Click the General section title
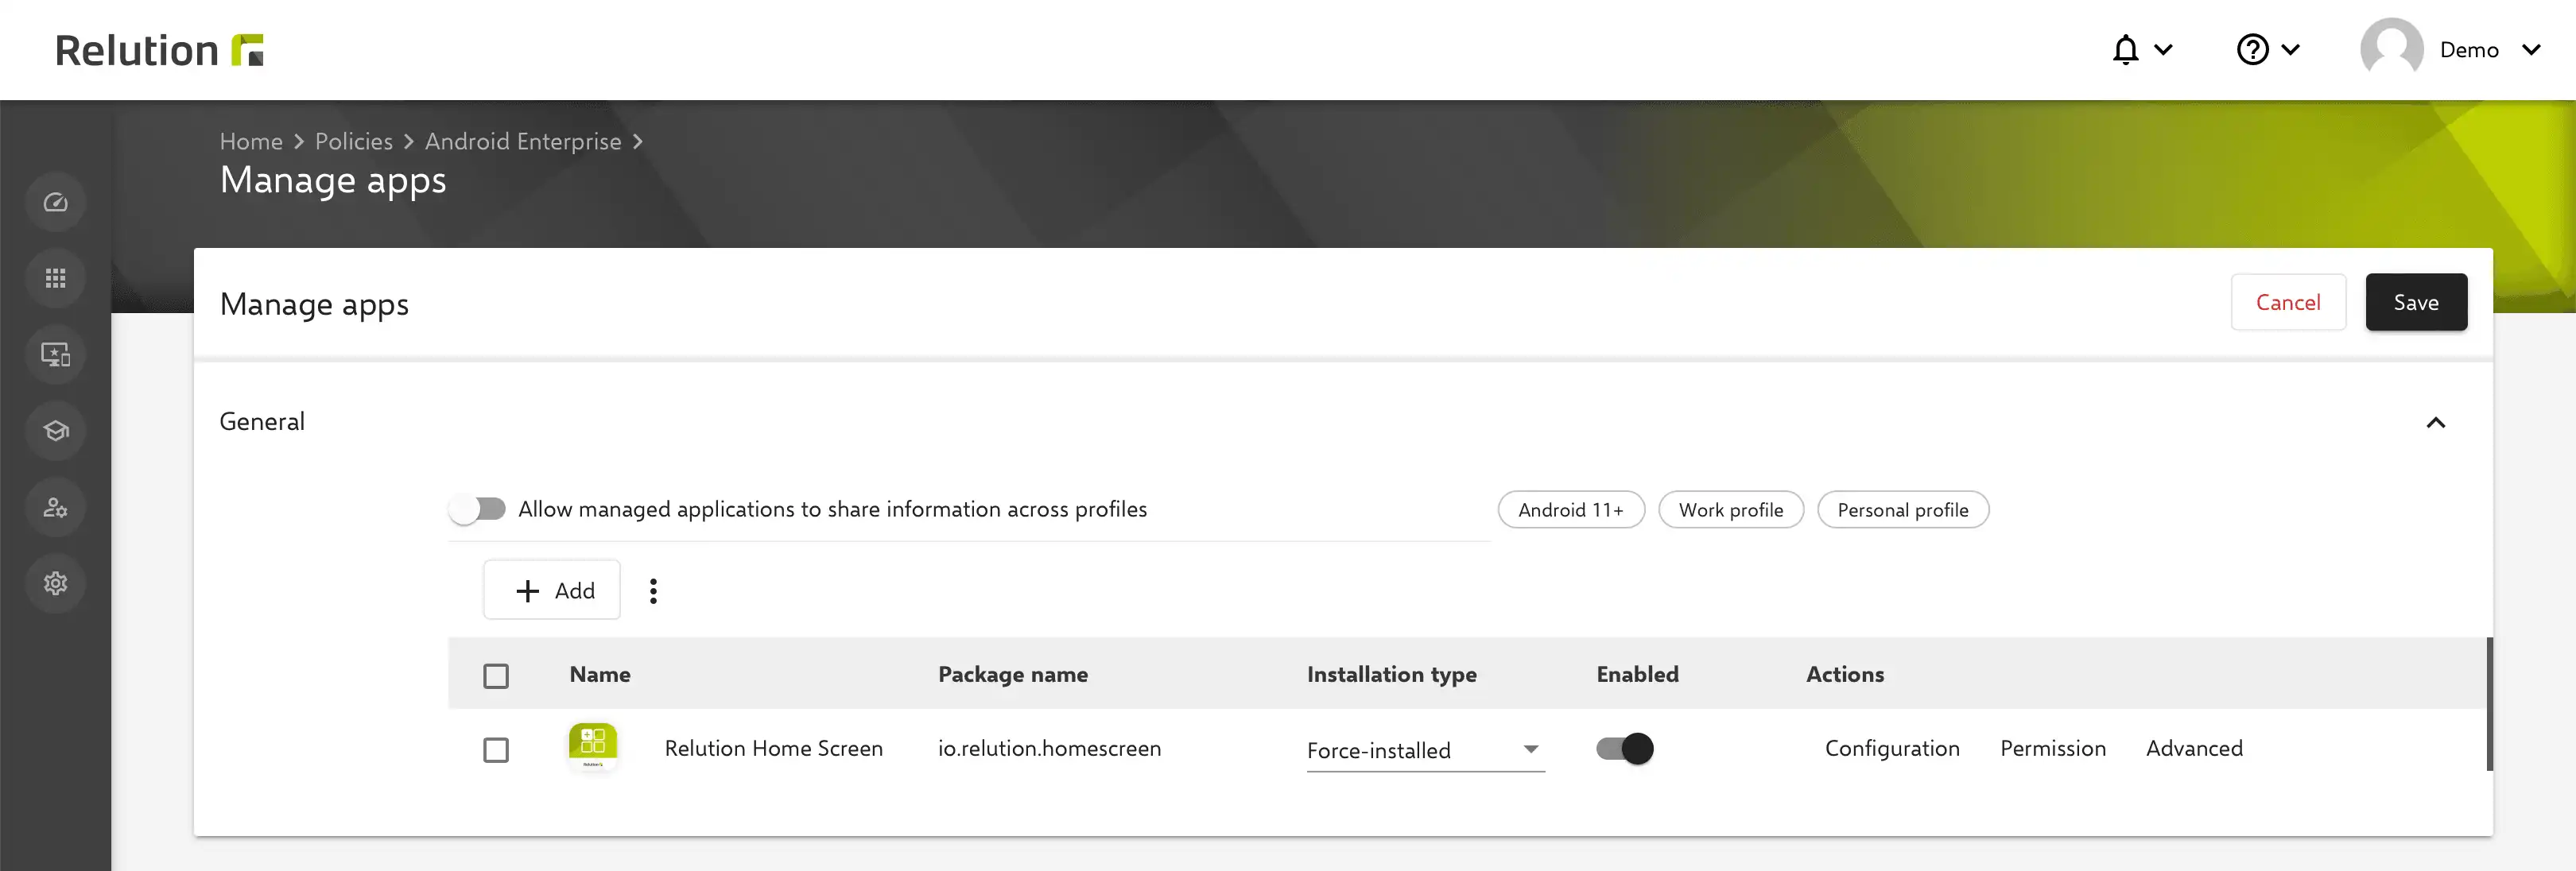The width and height of the screenshot is (2576, 871). click(x=262, y=422)
